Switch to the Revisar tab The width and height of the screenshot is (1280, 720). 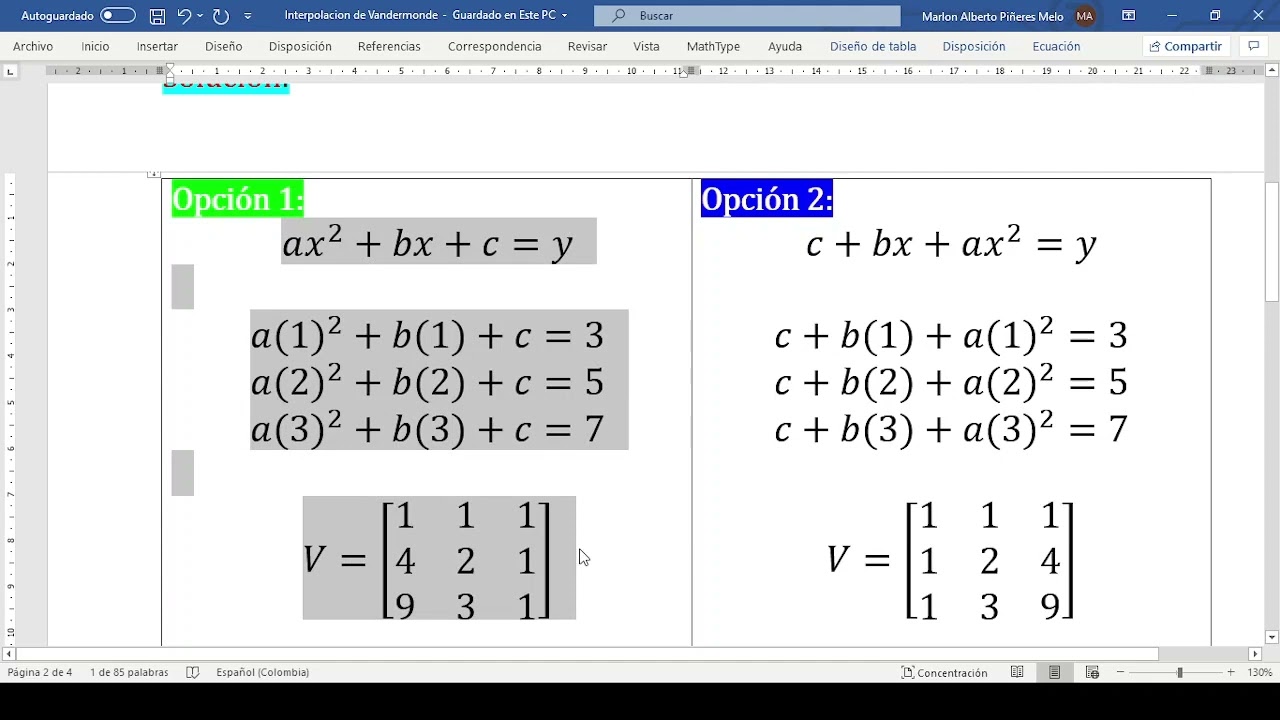[x=587, y=46]
